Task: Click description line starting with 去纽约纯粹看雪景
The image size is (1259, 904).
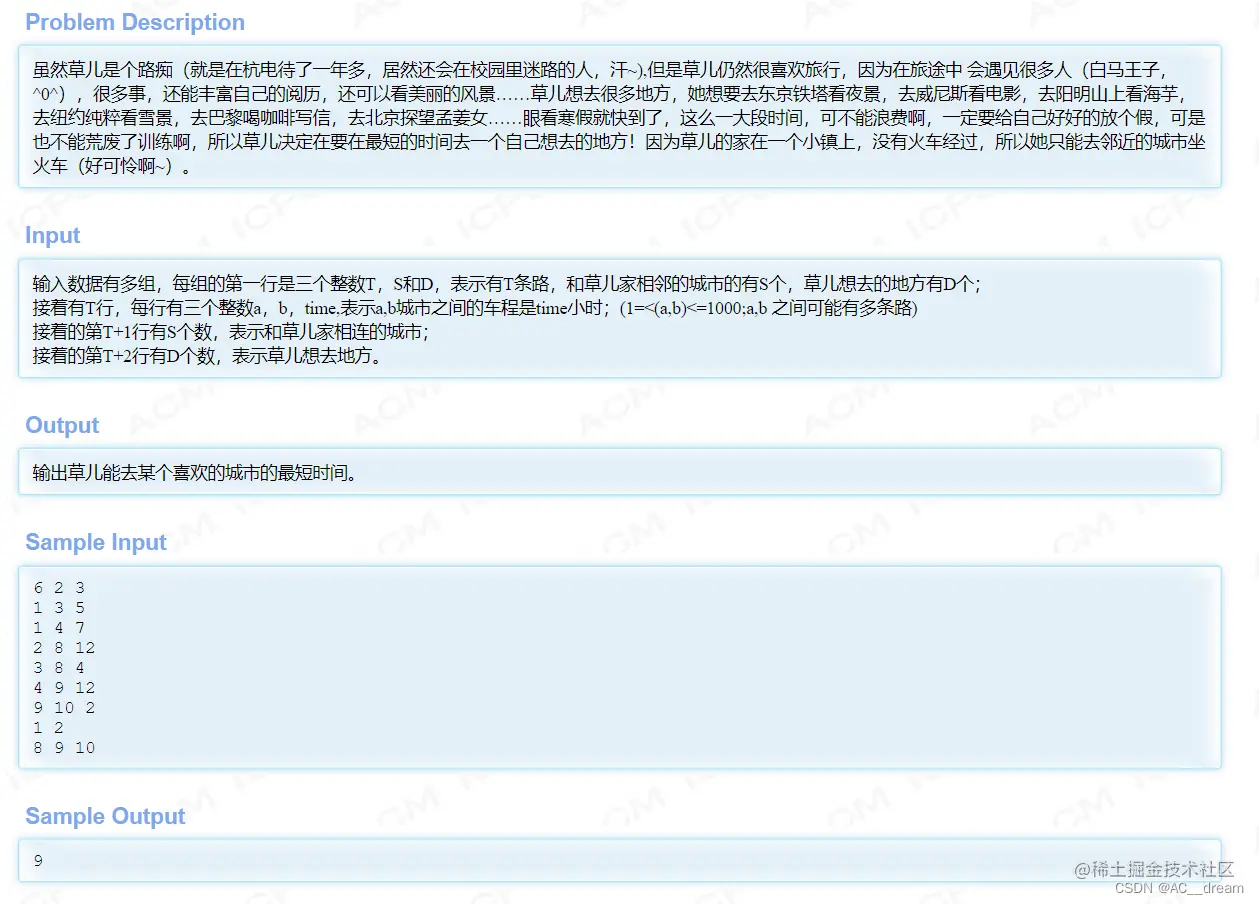Action: 619,118
